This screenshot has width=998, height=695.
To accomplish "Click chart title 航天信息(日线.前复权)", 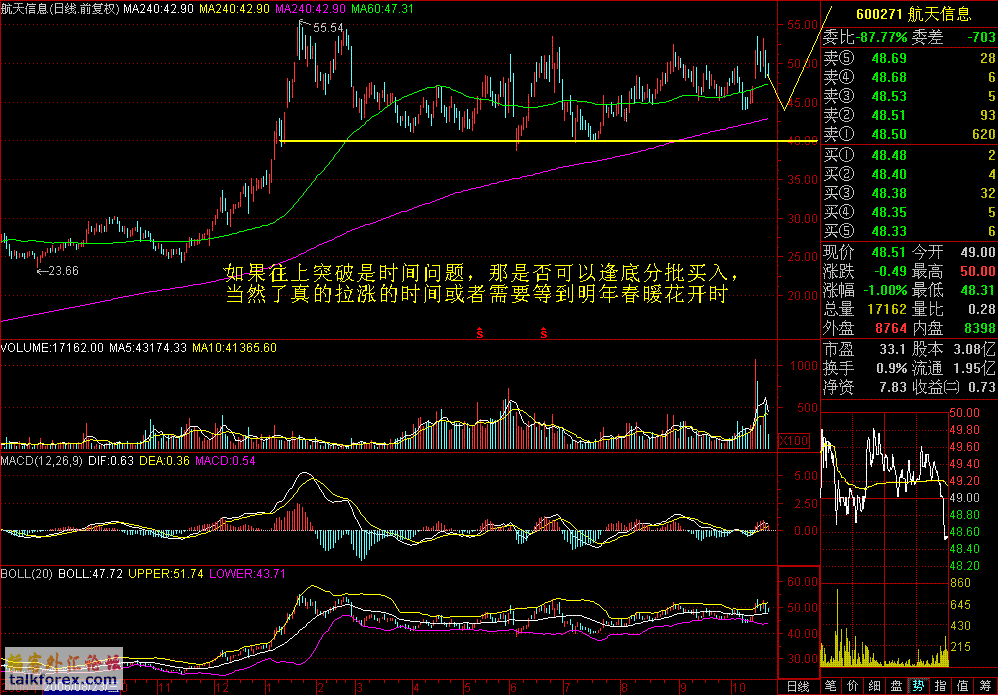I will tap(60, 9).
